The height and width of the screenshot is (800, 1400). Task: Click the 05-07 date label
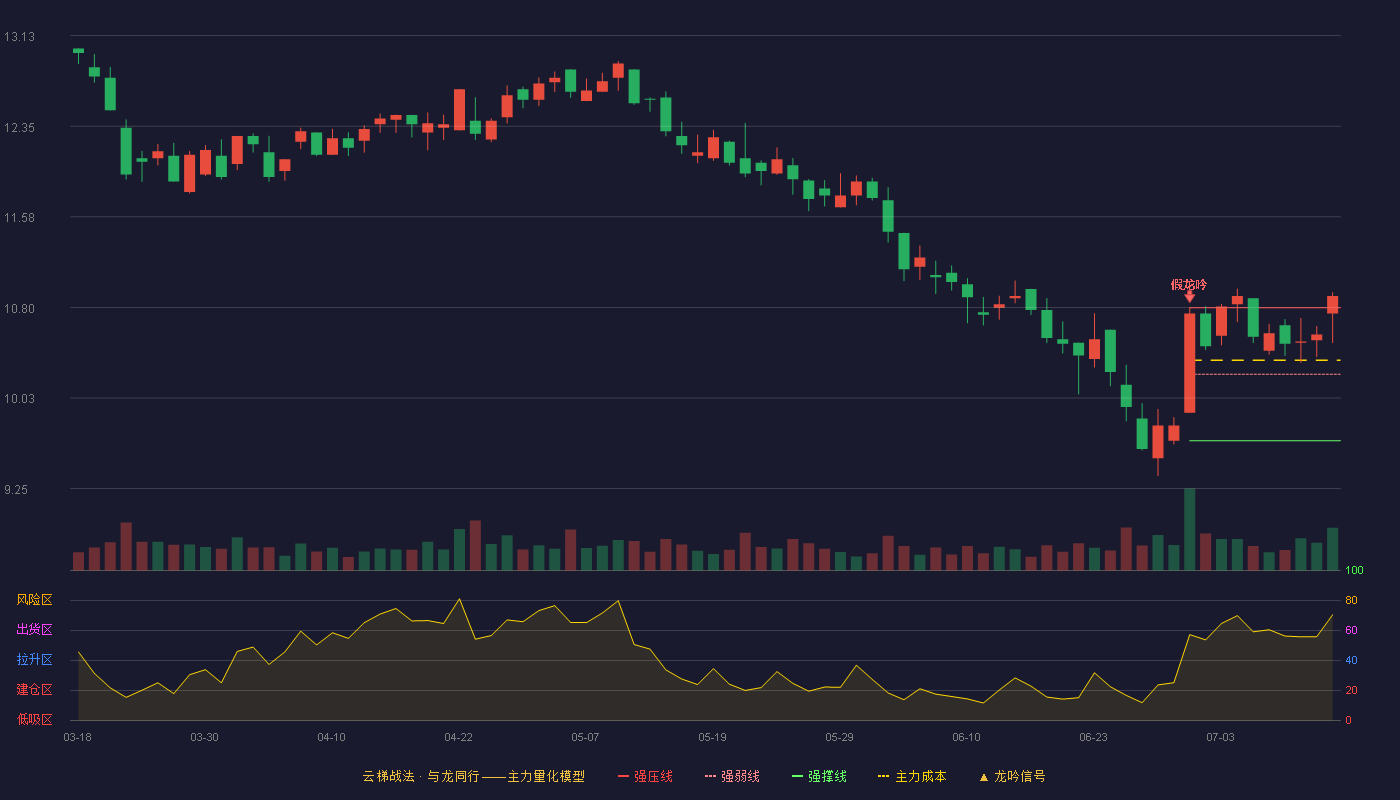pos(585,737)
